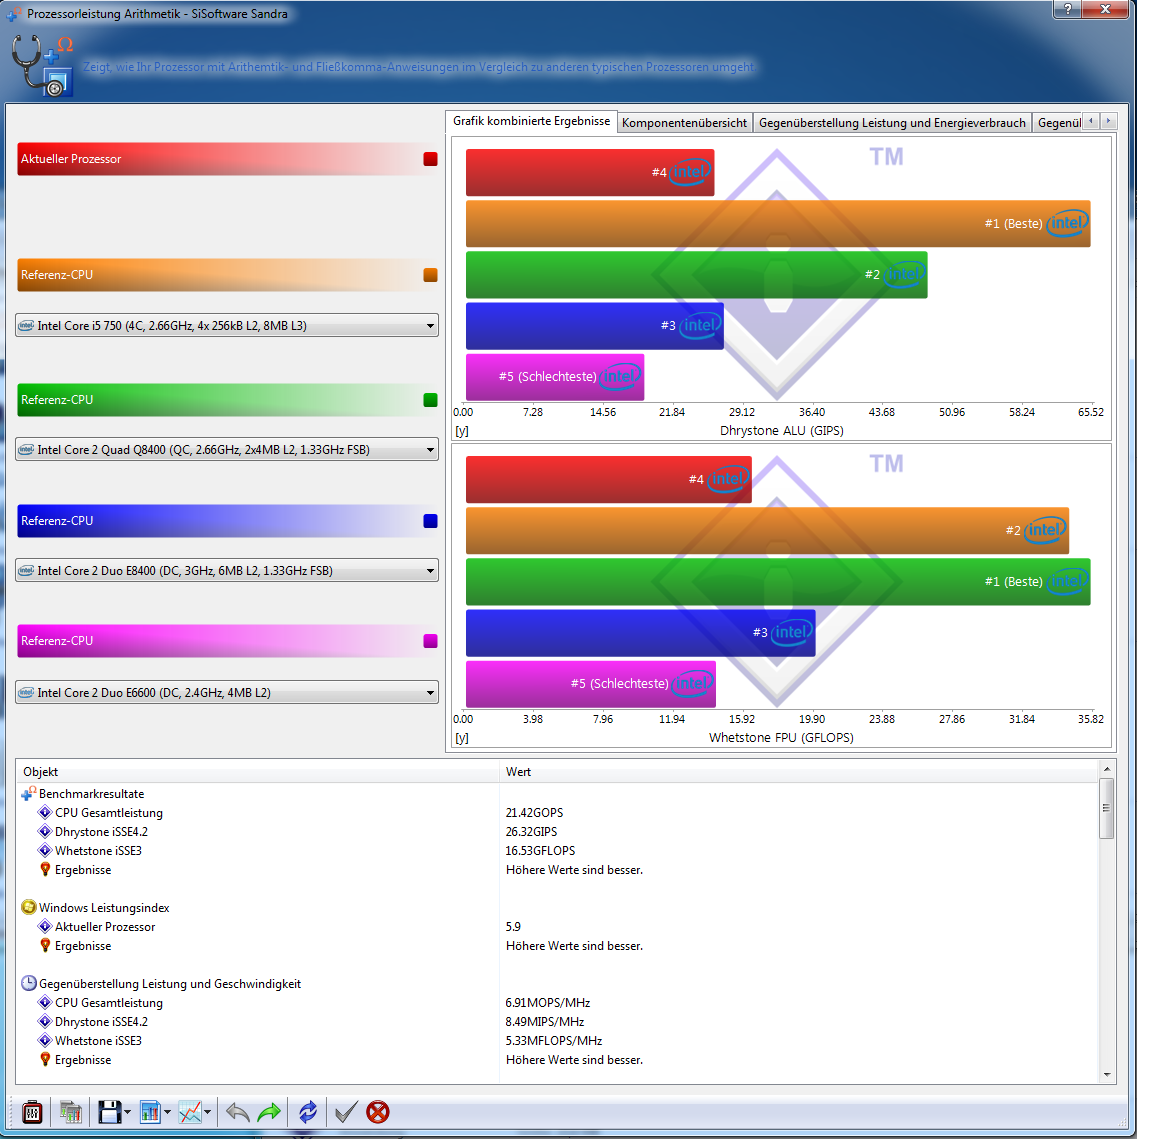Click the 8.49MIPS/MHz value

(x=544, y=1021)
